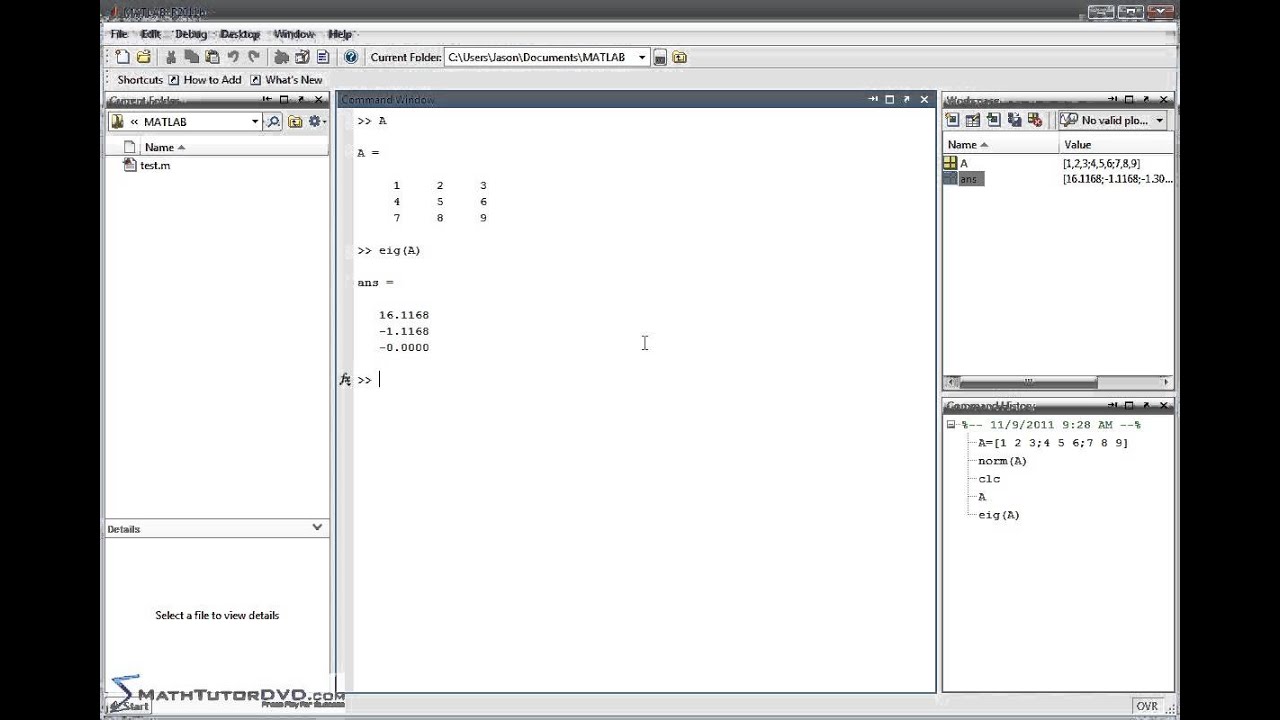
Task: Expand MATLAB folder address dropdown
Action: coord(255,122)
